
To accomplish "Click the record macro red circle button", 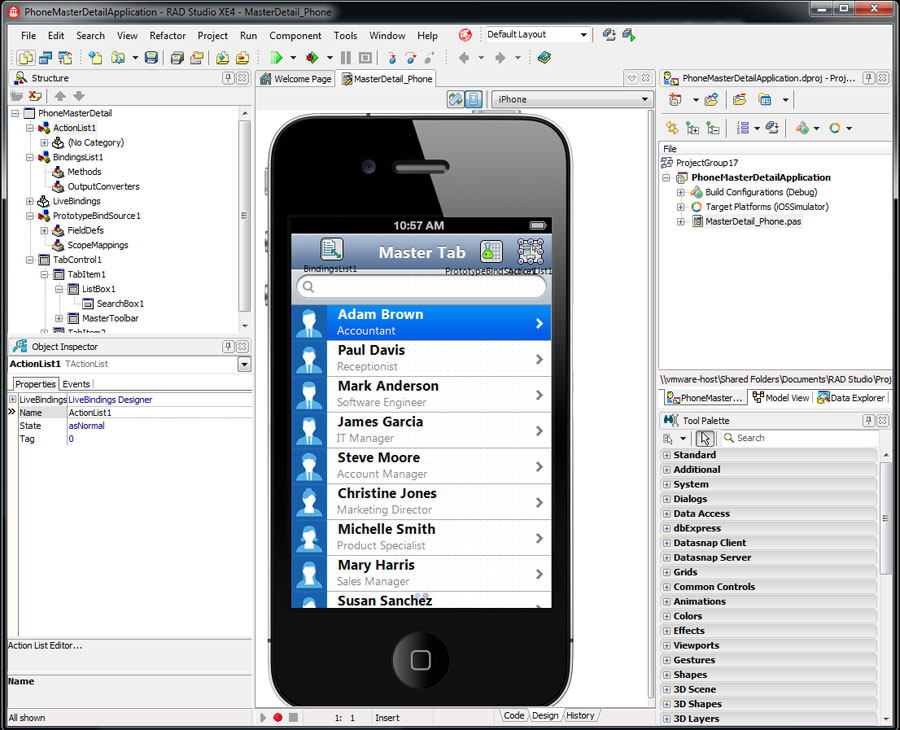I will point(278,717).
